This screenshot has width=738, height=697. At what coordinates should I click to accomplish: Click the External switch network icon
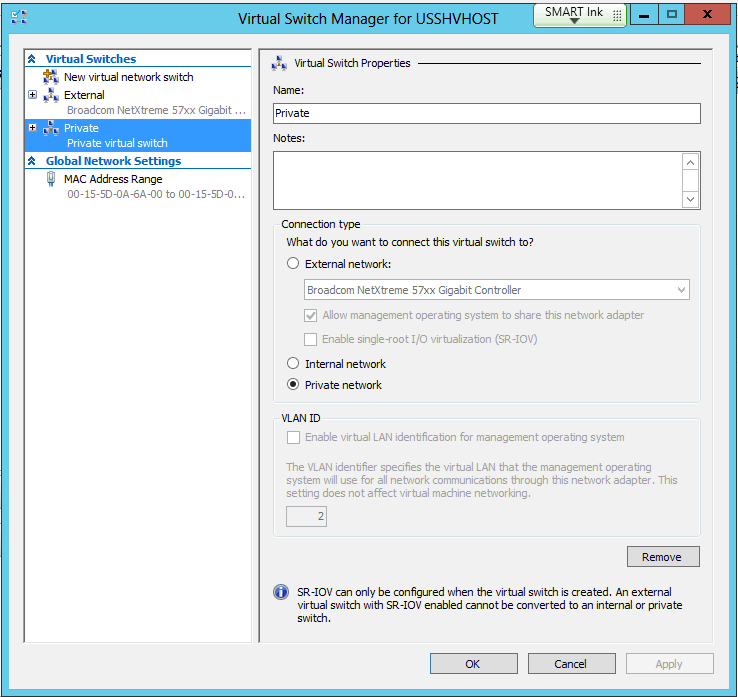point(50,95)
